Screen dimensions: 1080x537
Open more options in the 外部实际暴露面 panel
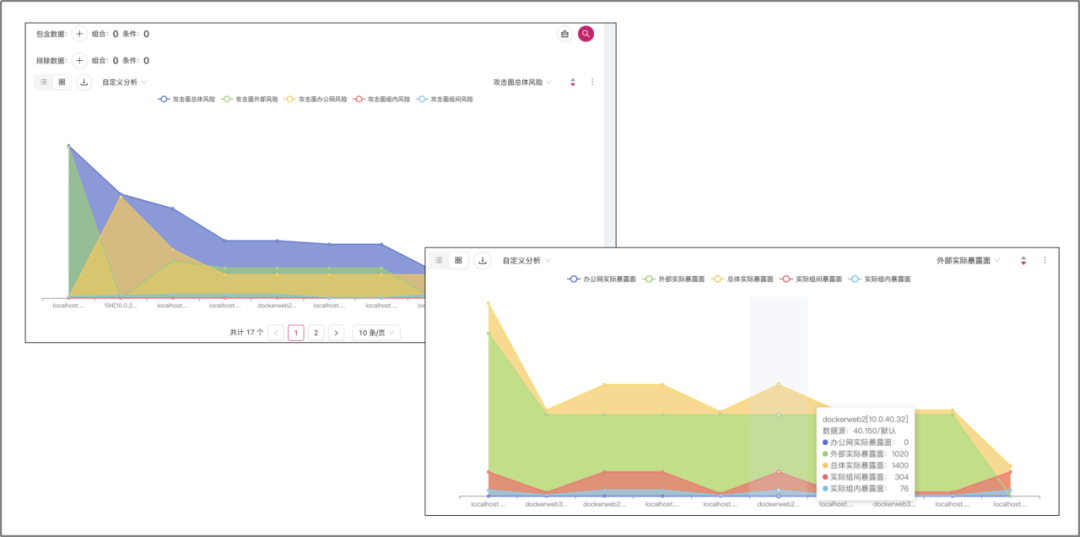[1045, 260]
